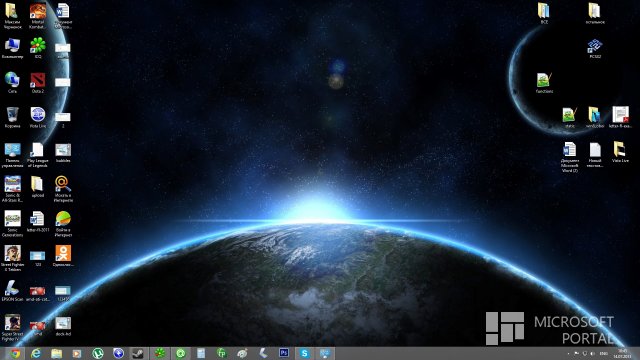Open the Mortal Kombat desktop shortcut
This screenshot has width=640, height=360.
(x=38, y=15)
